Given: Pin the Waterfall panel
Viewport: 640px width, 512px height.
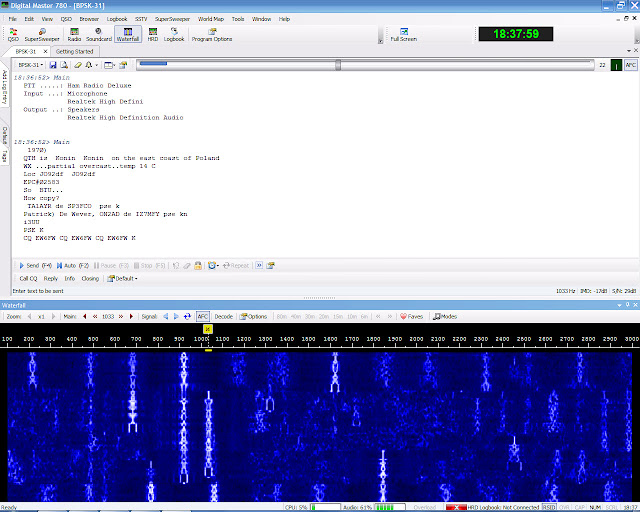Looking at the screenshot, I should pos(627,305).
